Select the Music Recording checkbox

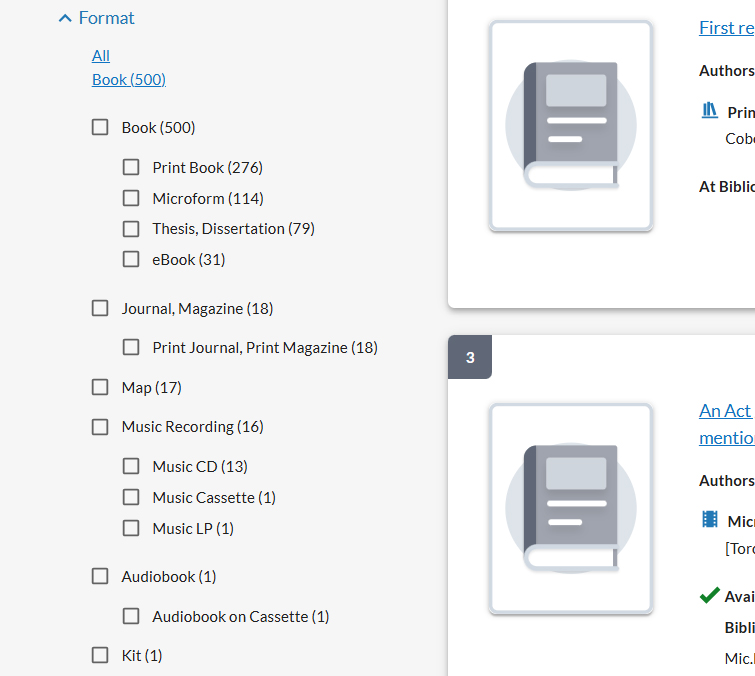pyautogui.click(x=100, y=426)
